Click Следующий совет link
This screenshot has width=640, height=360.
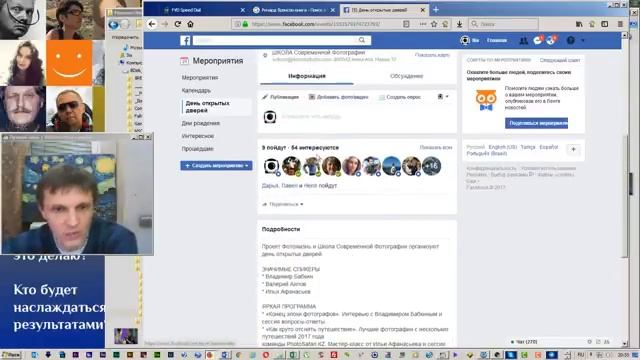coord(560,60)
